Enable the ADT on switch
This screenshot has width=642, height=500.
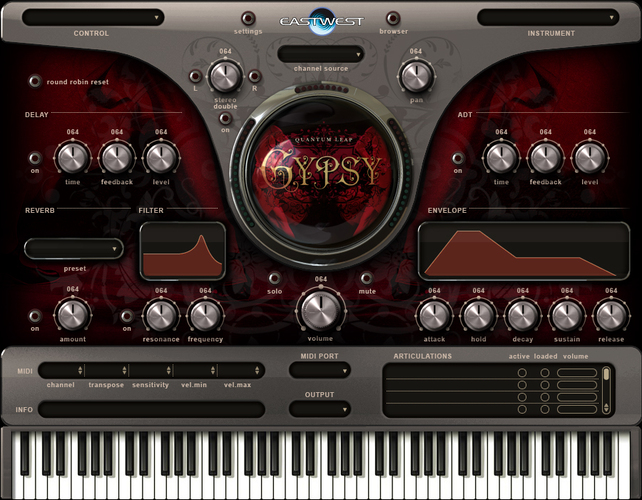coord(458,157)
